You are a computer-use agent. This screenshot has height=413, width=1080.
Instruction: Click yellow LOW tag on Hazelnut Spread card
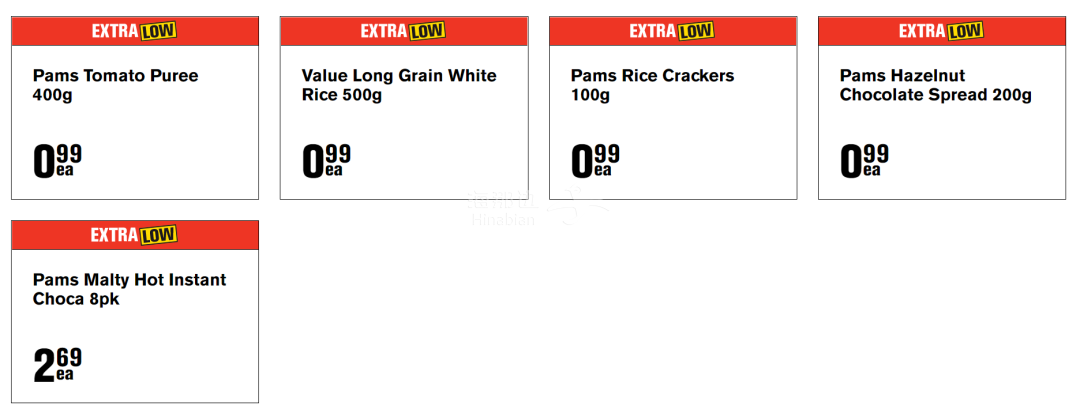965,31
